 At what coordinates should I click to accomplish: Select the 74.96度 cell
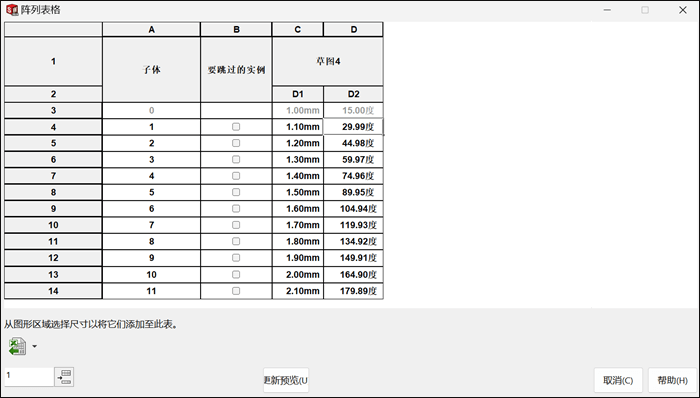[x=353, y=176]
